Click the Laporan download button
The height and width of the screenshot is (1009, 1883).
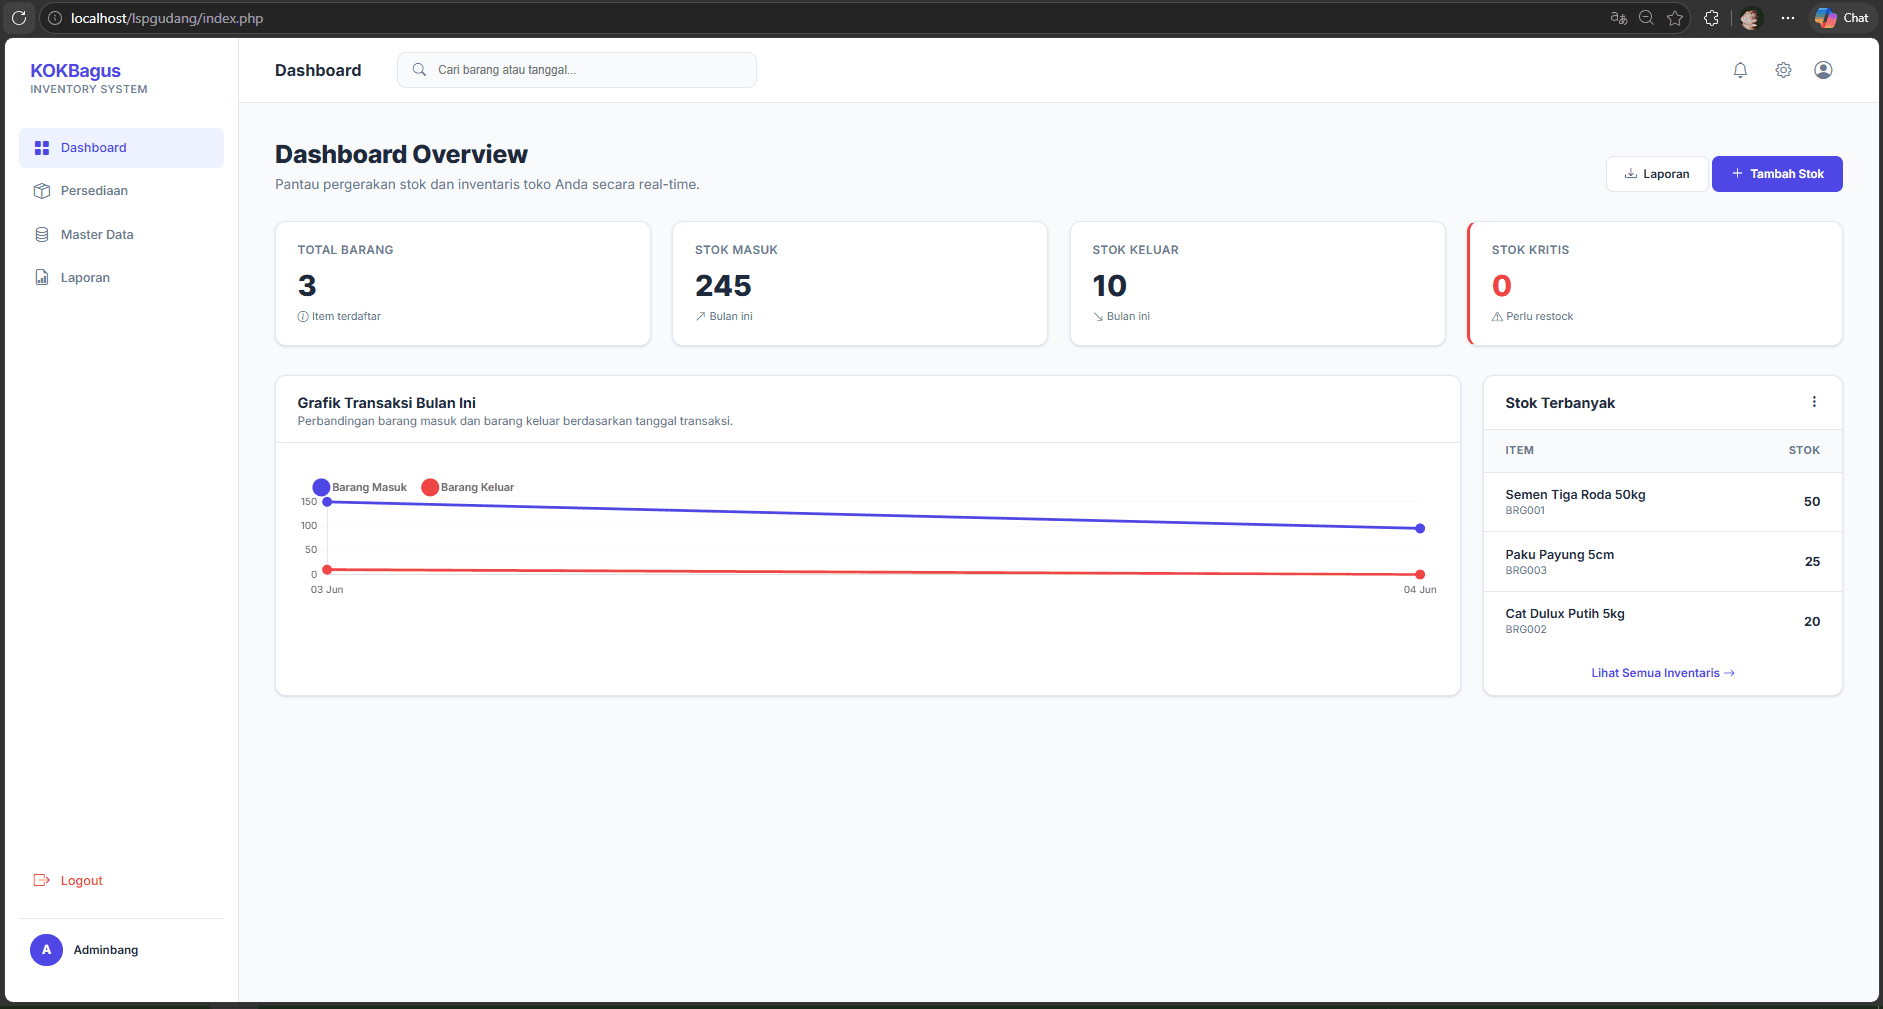point(1657,174)
